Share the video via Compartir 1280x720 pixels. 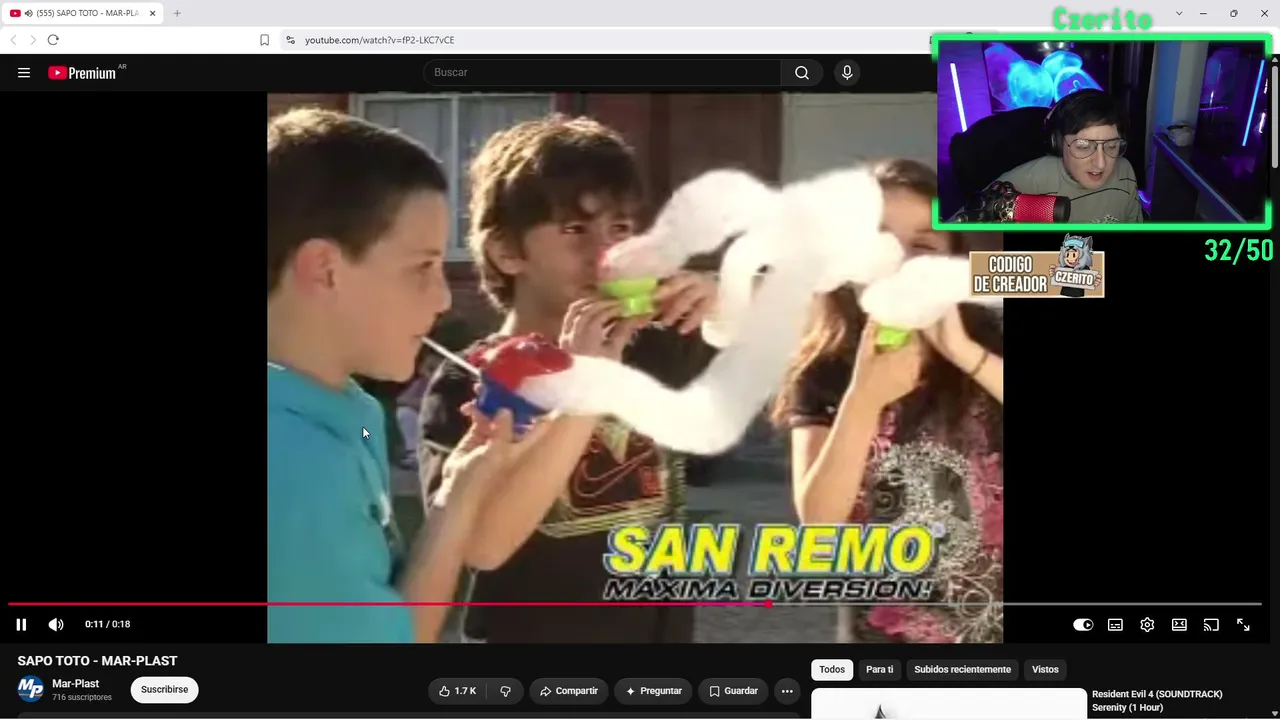[x=568, y=691]
